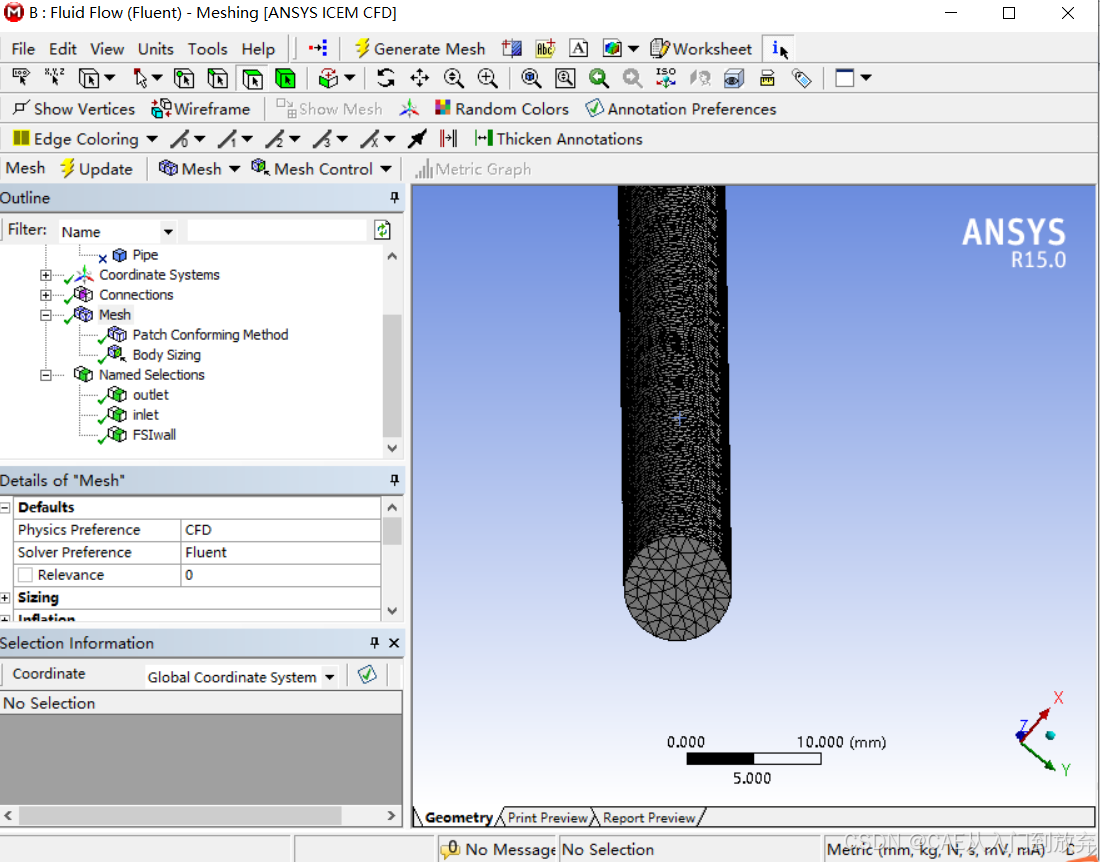This screenshot has height=862, width=1100.
Task: Open the Edit menu
Action: tap(62, 49)
